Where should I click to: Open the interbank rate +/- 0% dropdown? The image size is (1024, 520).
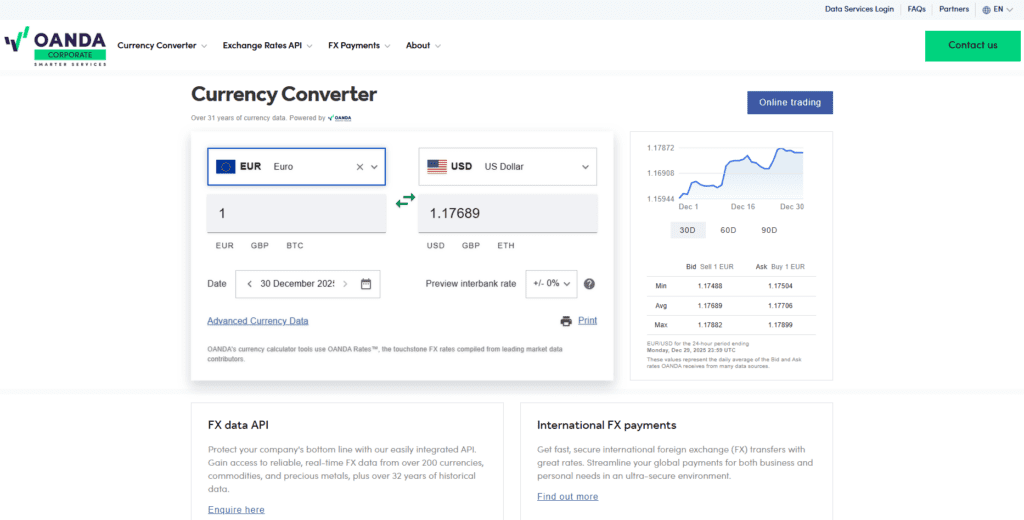pyautogui.click(x=552, y=284)
